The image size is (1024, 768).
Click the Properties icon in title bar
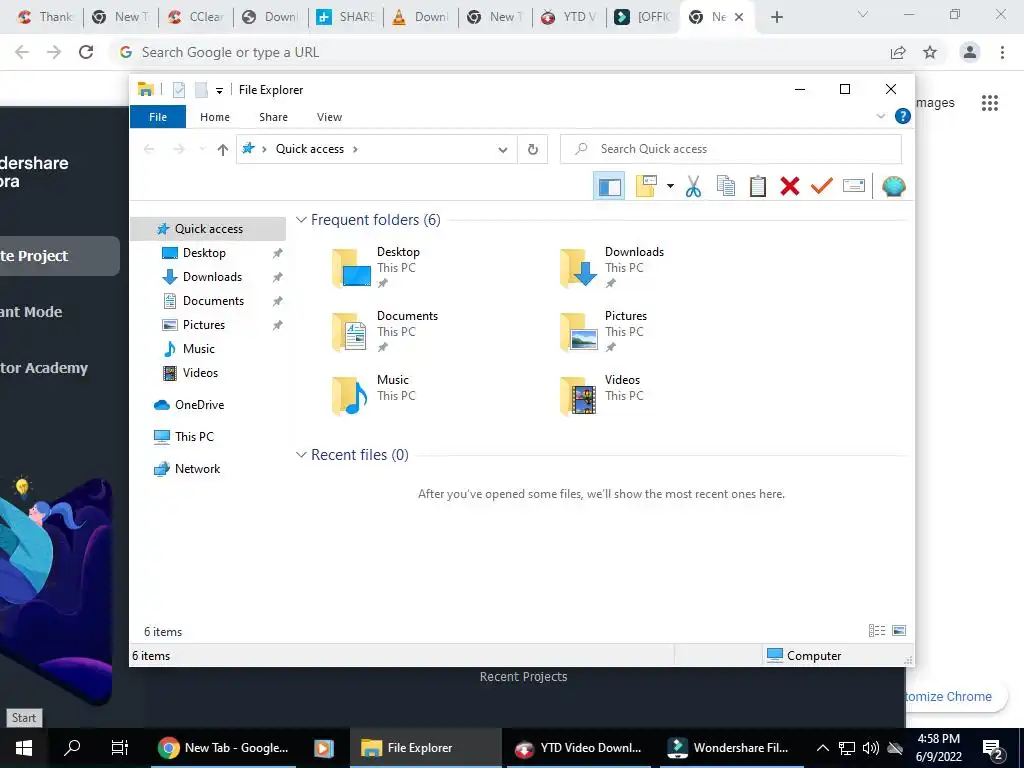[179, 90]
